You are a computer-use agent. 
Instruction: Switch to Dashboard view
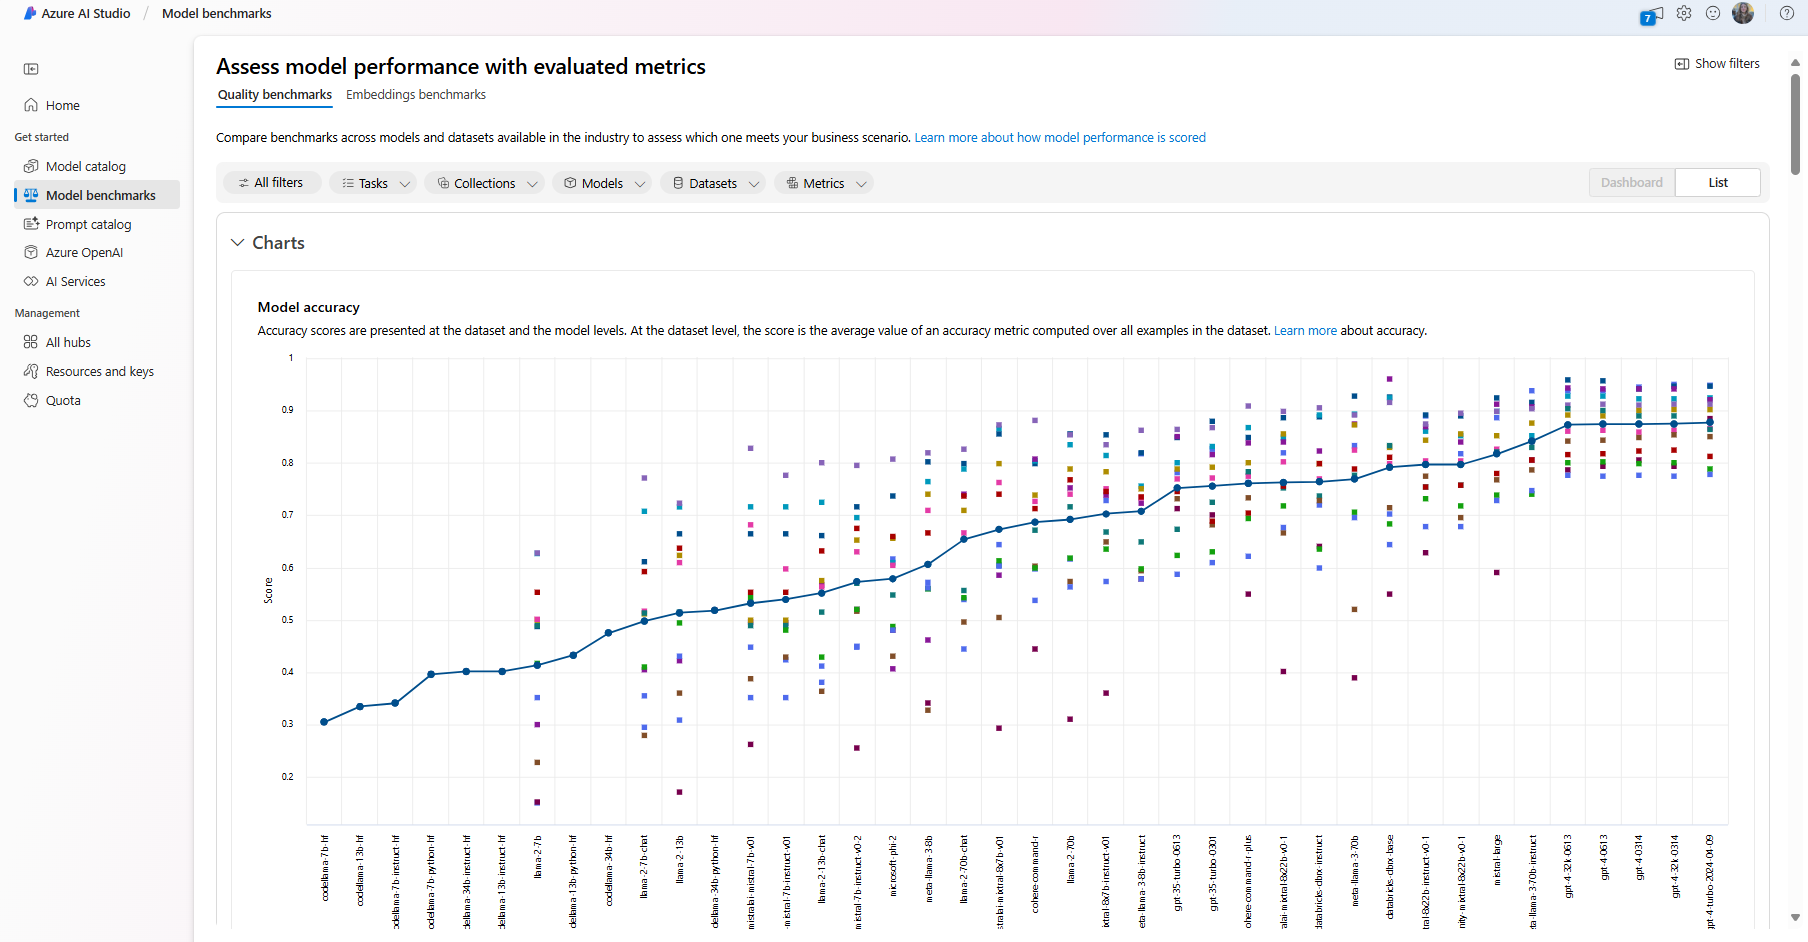(1631, 182)
